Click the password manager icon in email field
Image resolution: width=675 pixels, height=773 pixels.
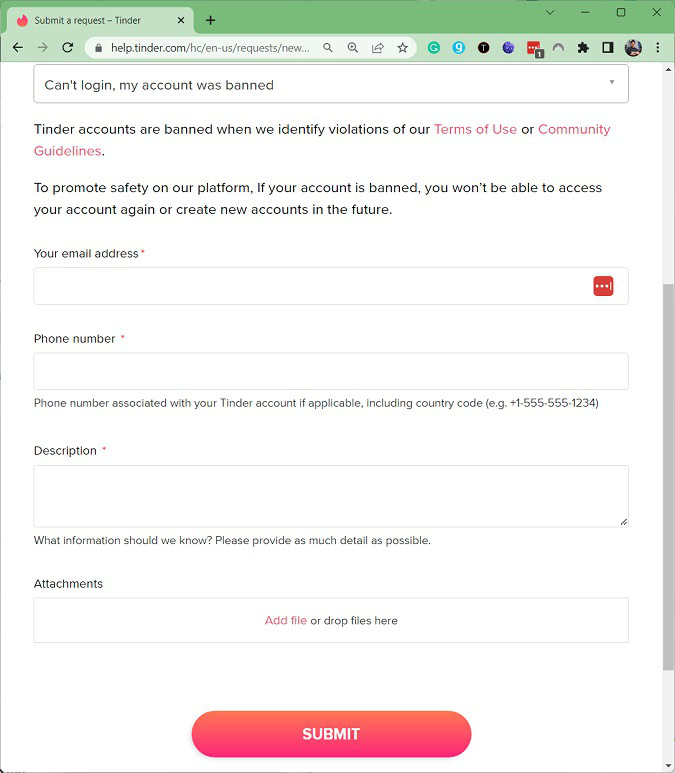[x=603, y=286]
